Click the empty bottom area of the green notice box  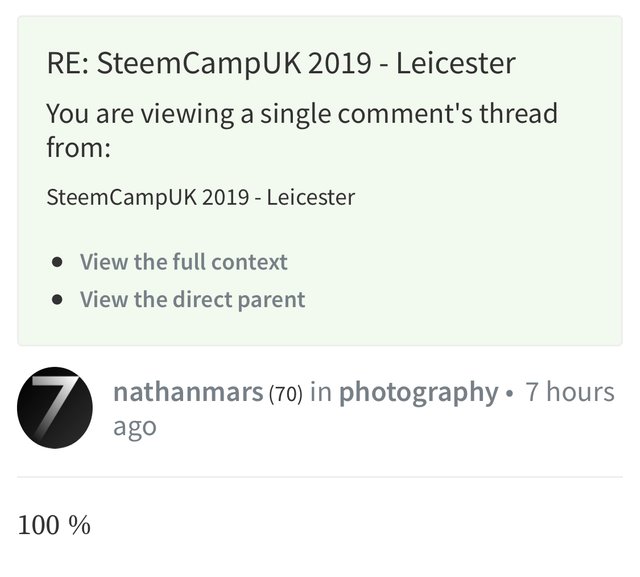click(x=320, y=330)
